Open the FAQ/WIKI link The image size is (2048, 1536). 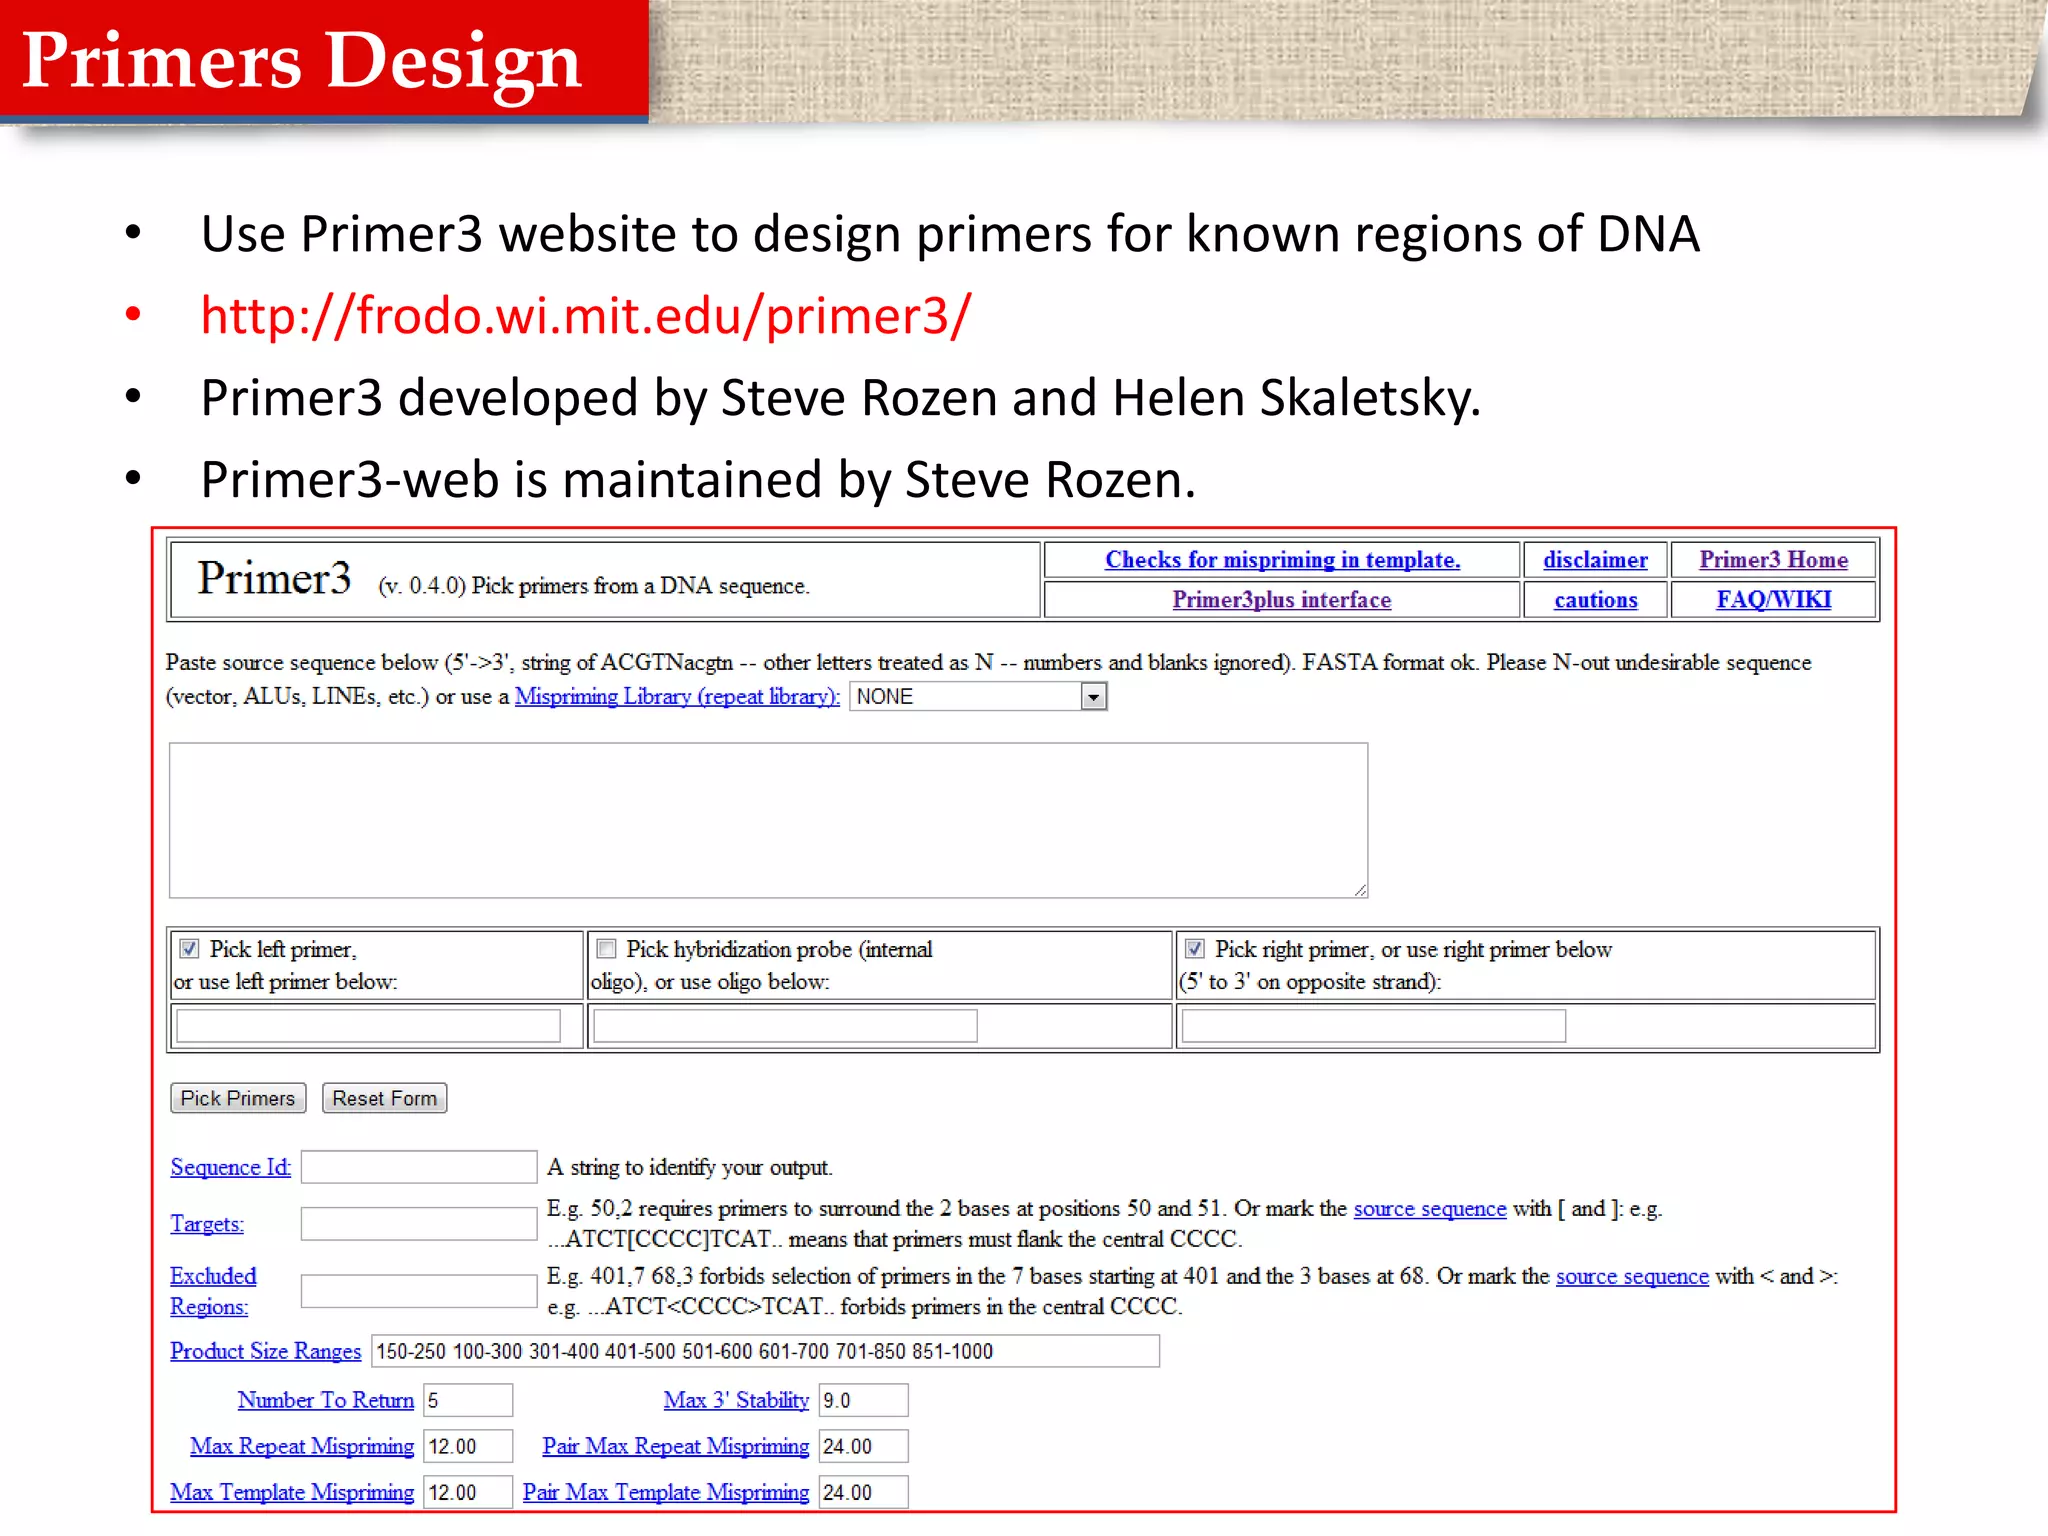1773,600
